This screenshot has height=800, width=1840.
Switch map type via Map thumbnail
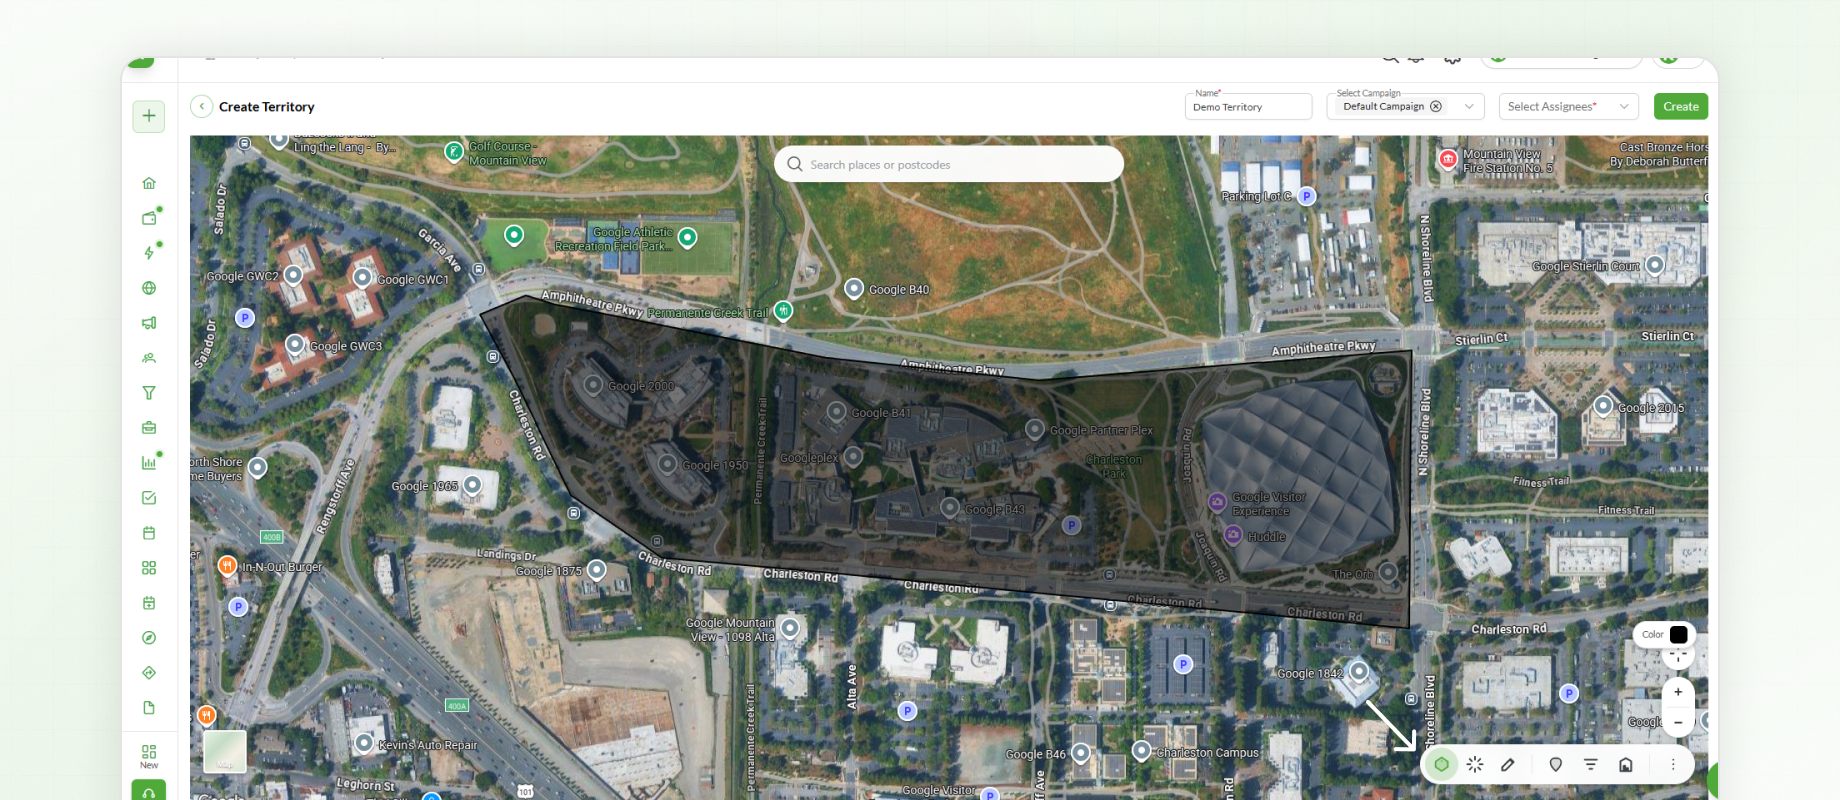coord(225,752)
